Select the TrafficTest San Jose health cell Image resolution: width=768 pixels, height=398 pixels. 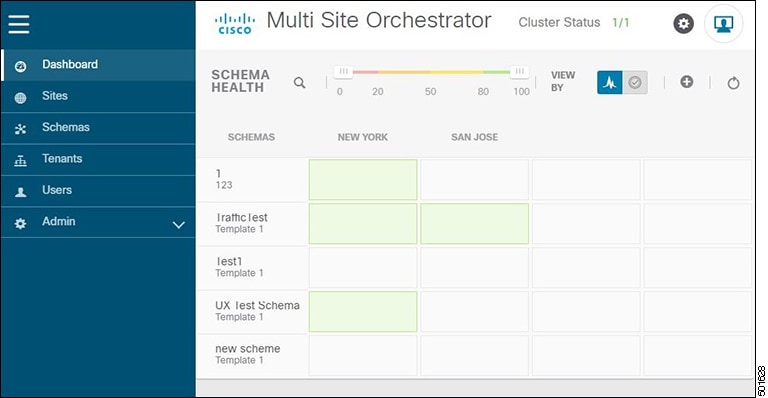[x=475, y=224]
